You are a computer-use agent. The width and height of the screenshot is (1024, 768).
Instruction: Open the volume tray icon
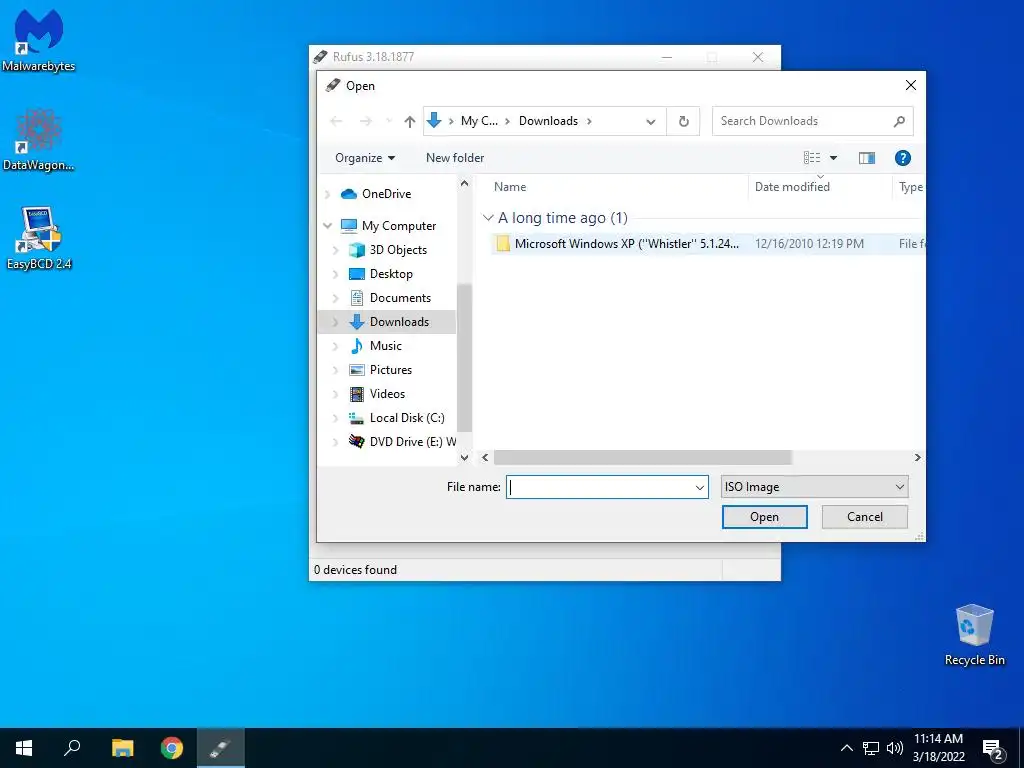coord(895,748)
